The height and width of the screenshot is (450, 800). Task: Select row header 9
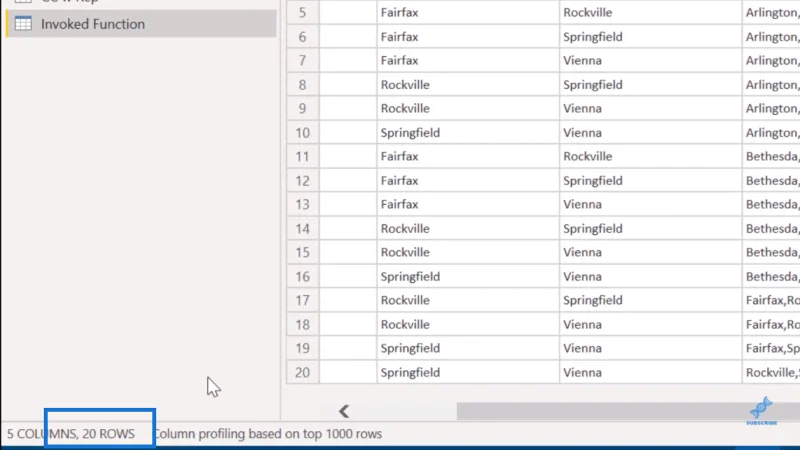tap(303, 108)
